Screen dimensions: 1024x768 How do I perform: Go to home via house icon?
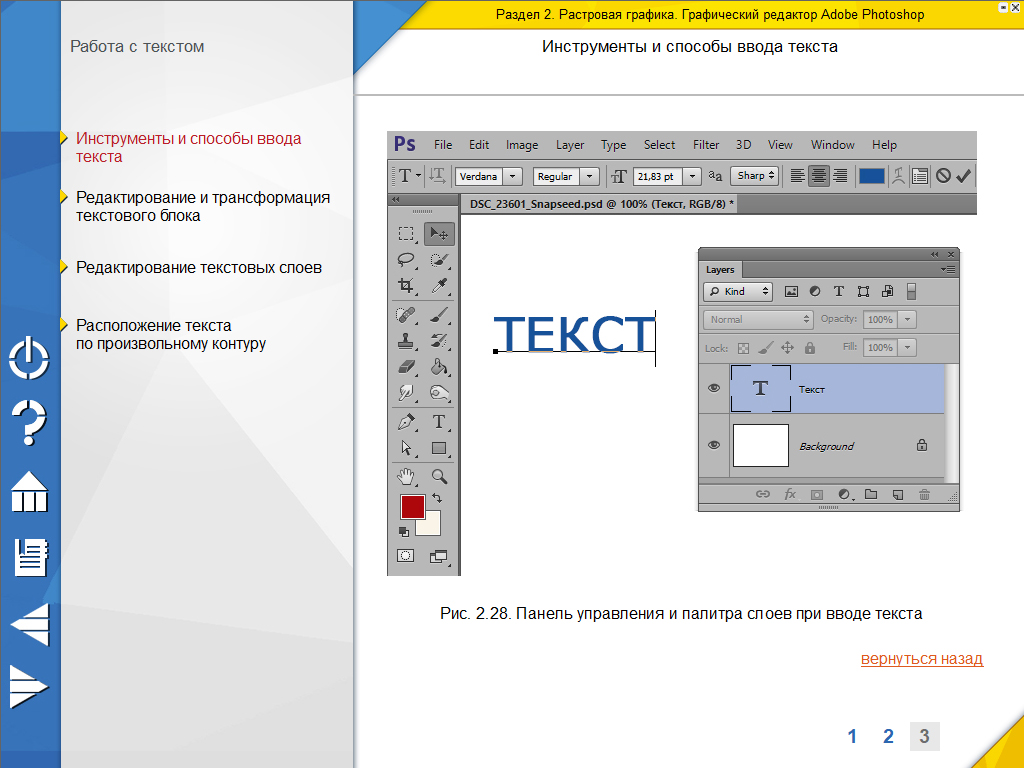(x=29, y=492)
